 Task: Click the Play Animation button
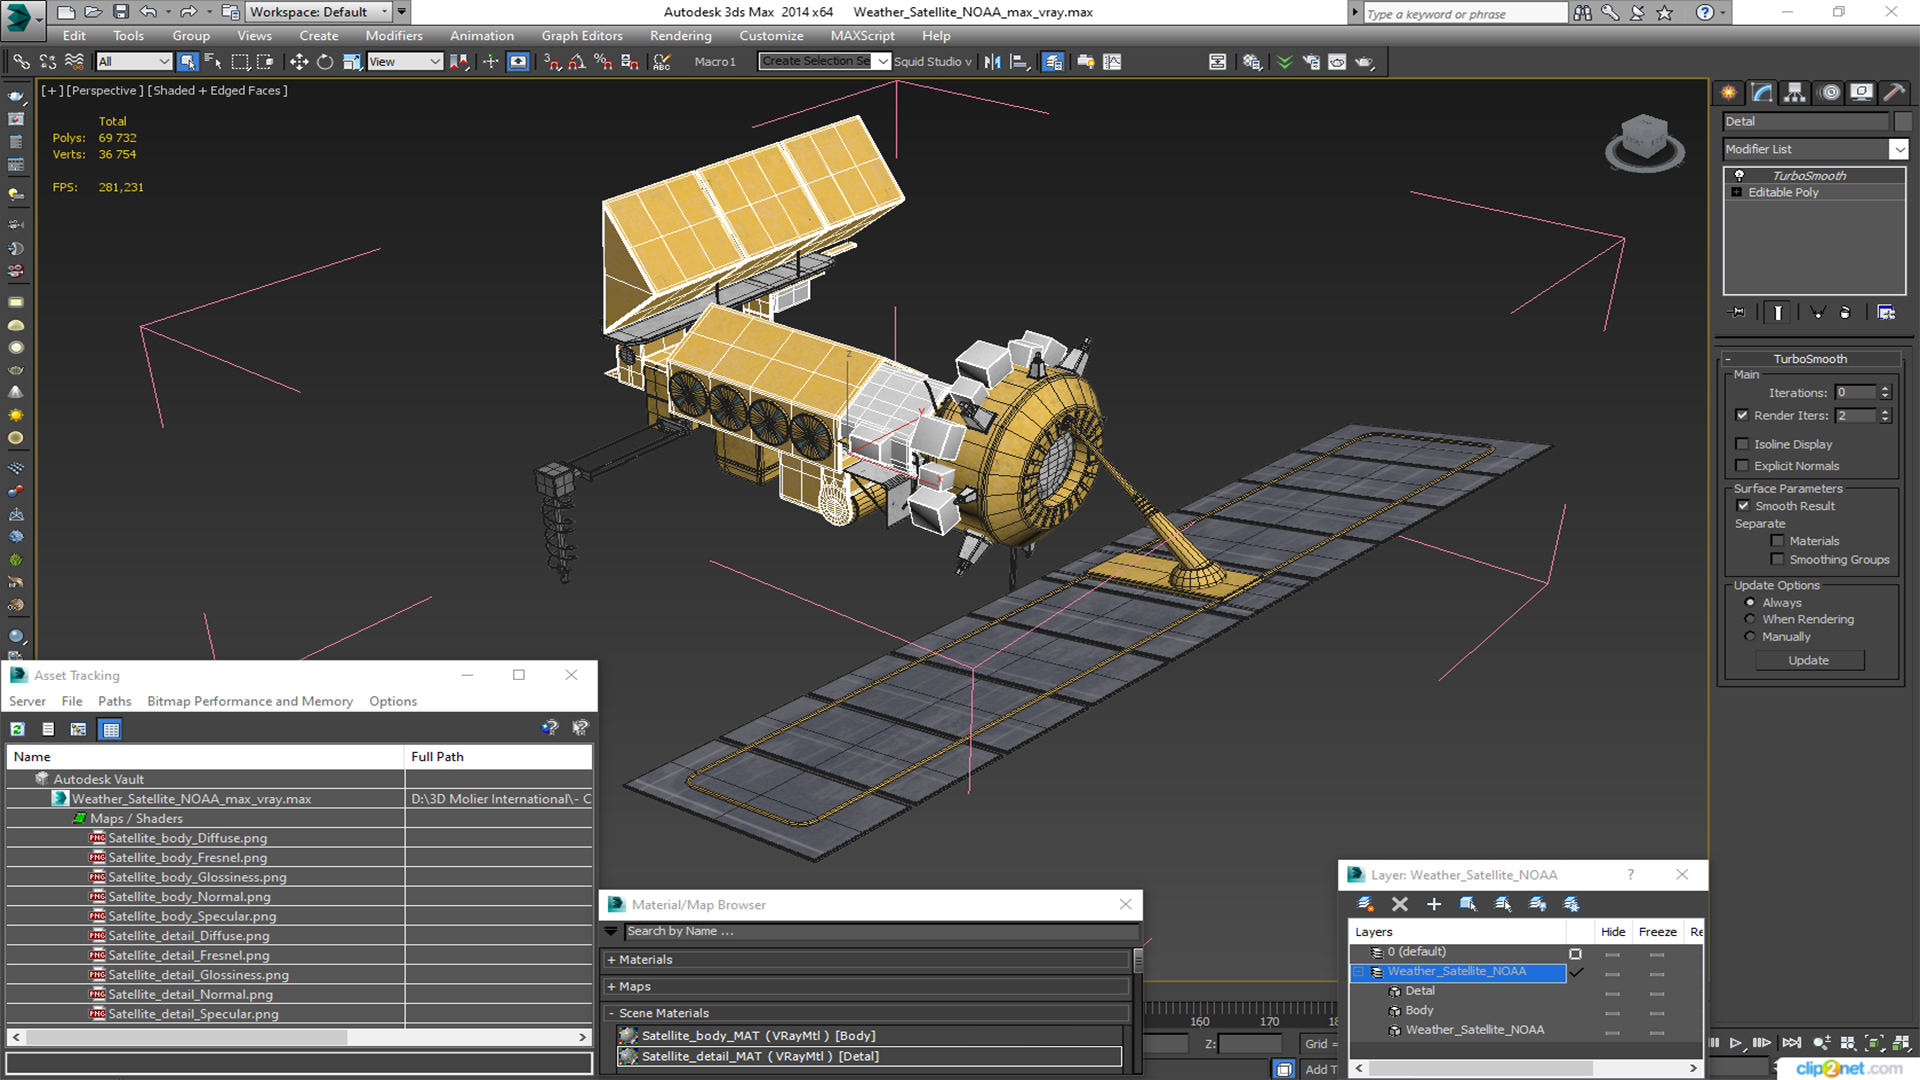click(1735, 1043)
